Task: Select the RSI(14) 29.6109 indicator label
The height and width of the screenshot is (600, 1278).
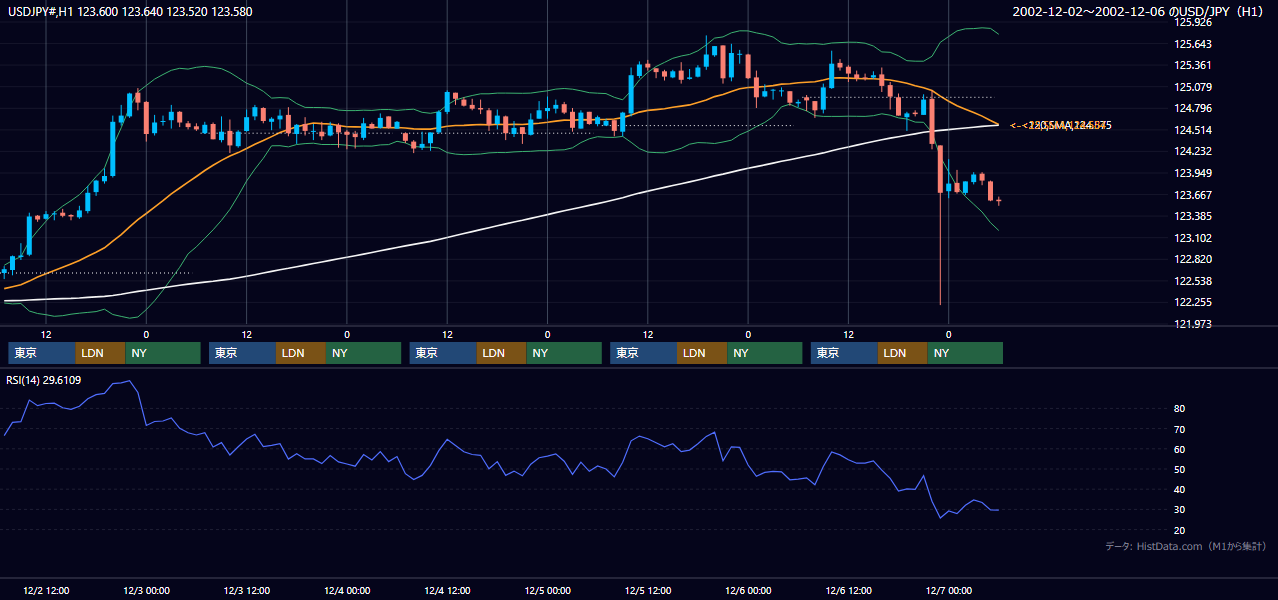Action: pyautogui.click(x=43, y=380)
